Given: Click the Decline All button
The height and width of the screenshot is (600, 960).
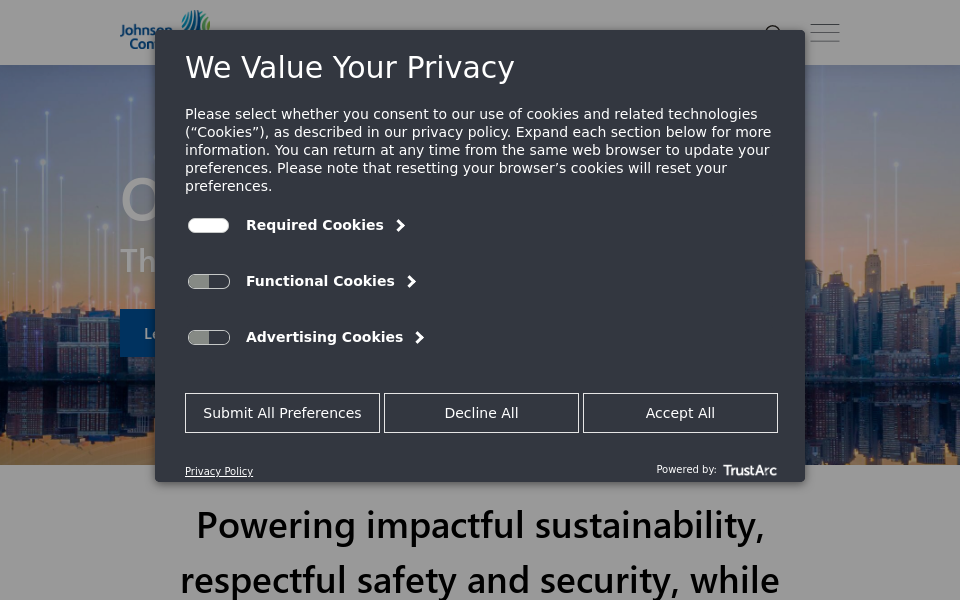Looking at the screenshot, I should [x=481, y=412].
